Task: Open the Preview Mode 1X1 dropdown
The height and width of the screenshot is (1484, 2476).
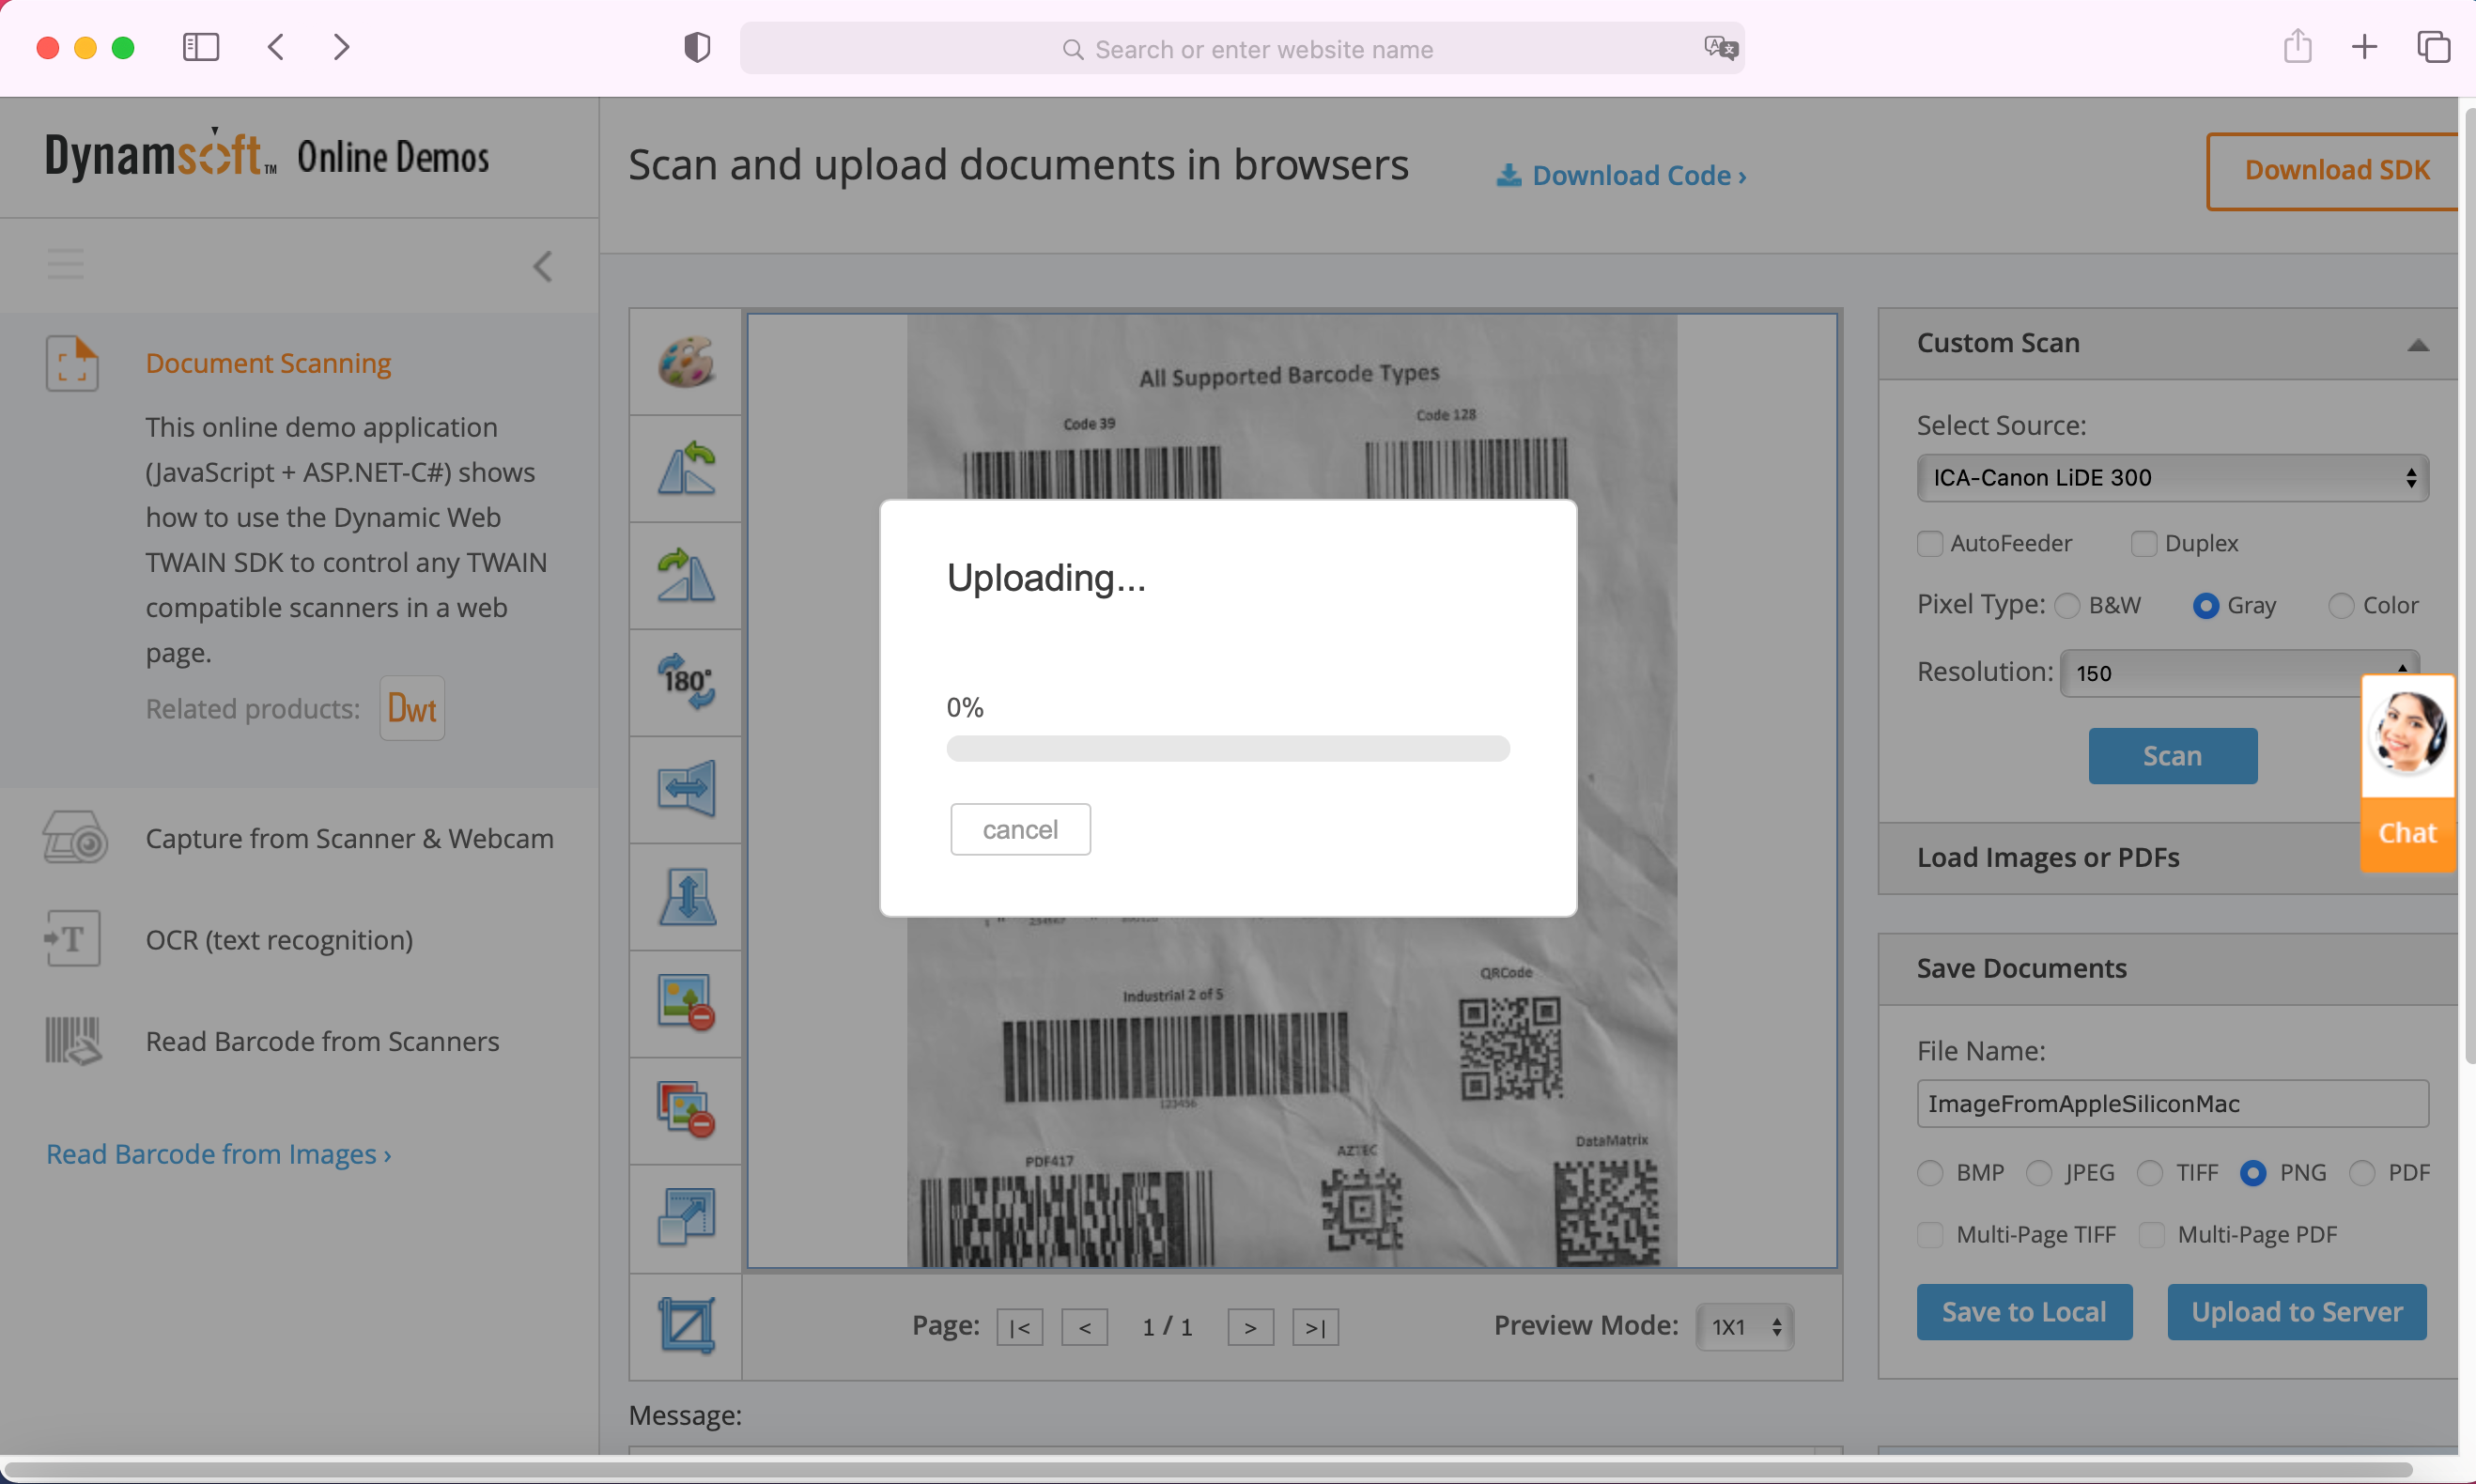Action: [x=1745, y=1327]
